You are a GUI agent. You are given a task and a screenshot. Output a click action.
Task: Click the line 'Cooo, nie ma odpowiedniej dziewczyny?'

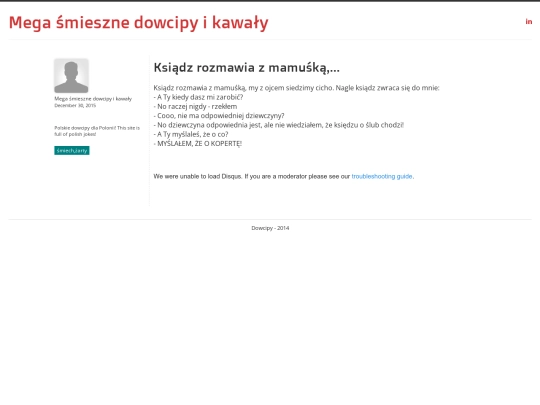(219, 116)
